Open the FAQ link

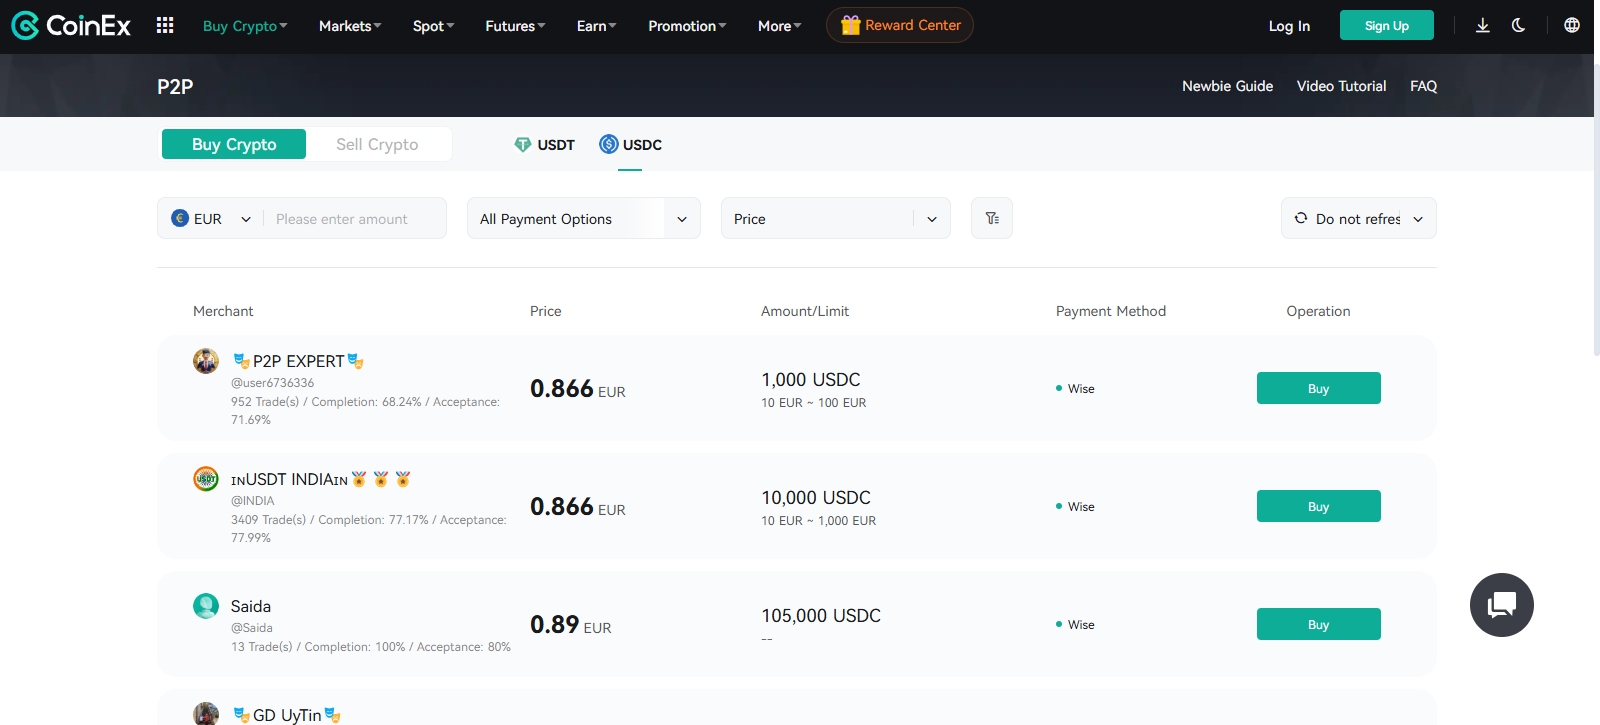[x=1424, y=86]
